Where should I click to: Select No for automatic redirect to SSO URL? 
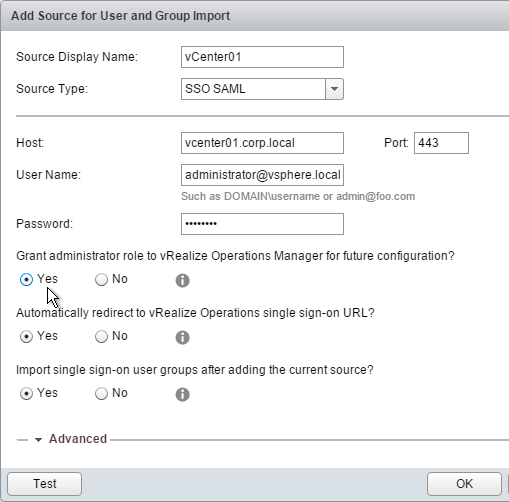coord(101,336)
